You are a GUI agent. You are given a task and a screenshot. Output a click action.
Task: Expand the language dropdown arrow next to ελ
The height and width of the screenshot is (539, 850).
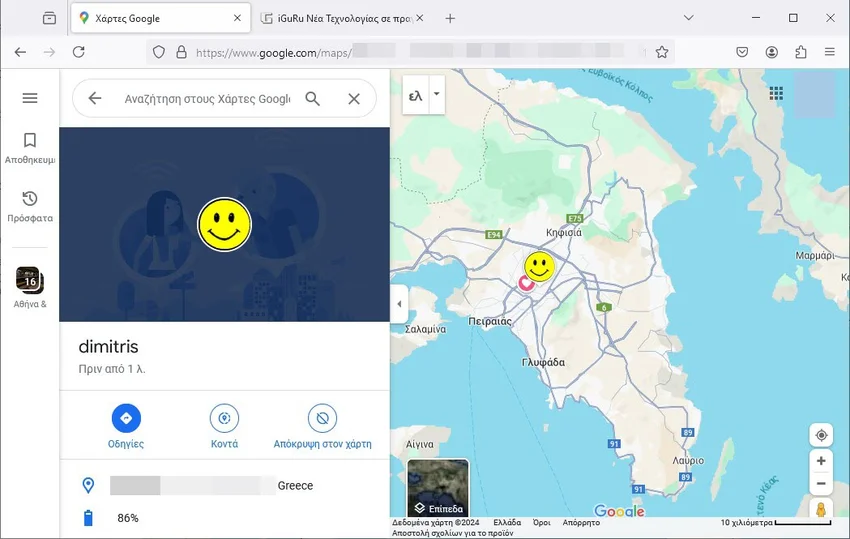click(x=437, y=94)
